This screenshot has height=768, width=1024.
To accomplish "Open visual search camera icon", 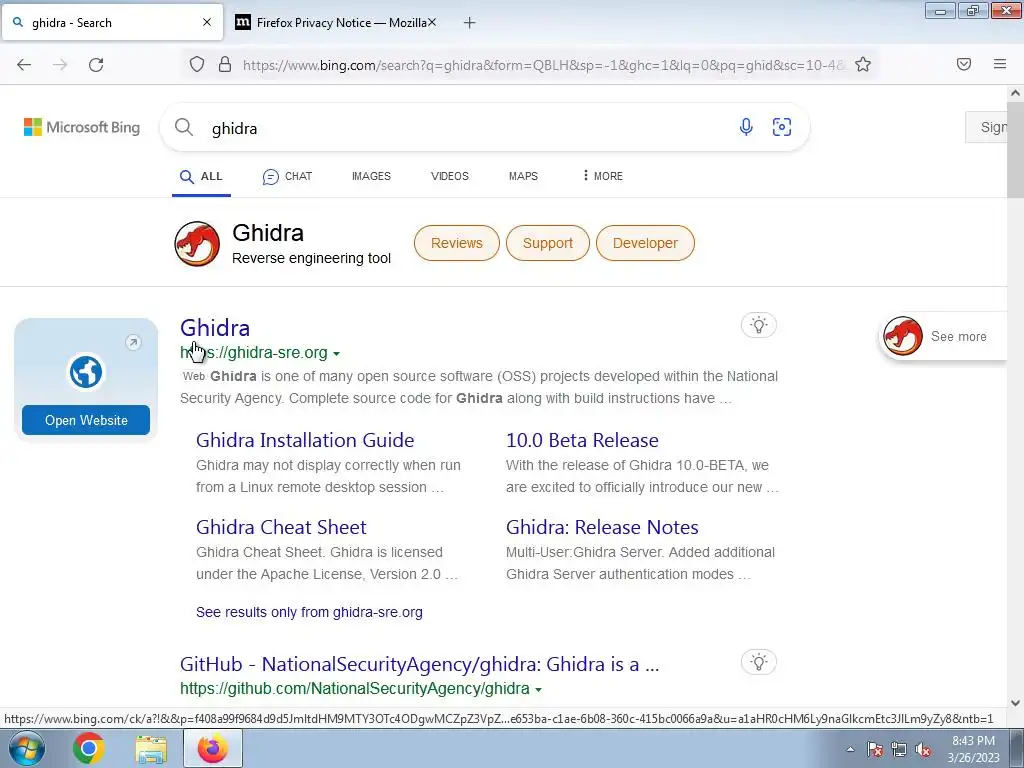I will tap(782, 127).
